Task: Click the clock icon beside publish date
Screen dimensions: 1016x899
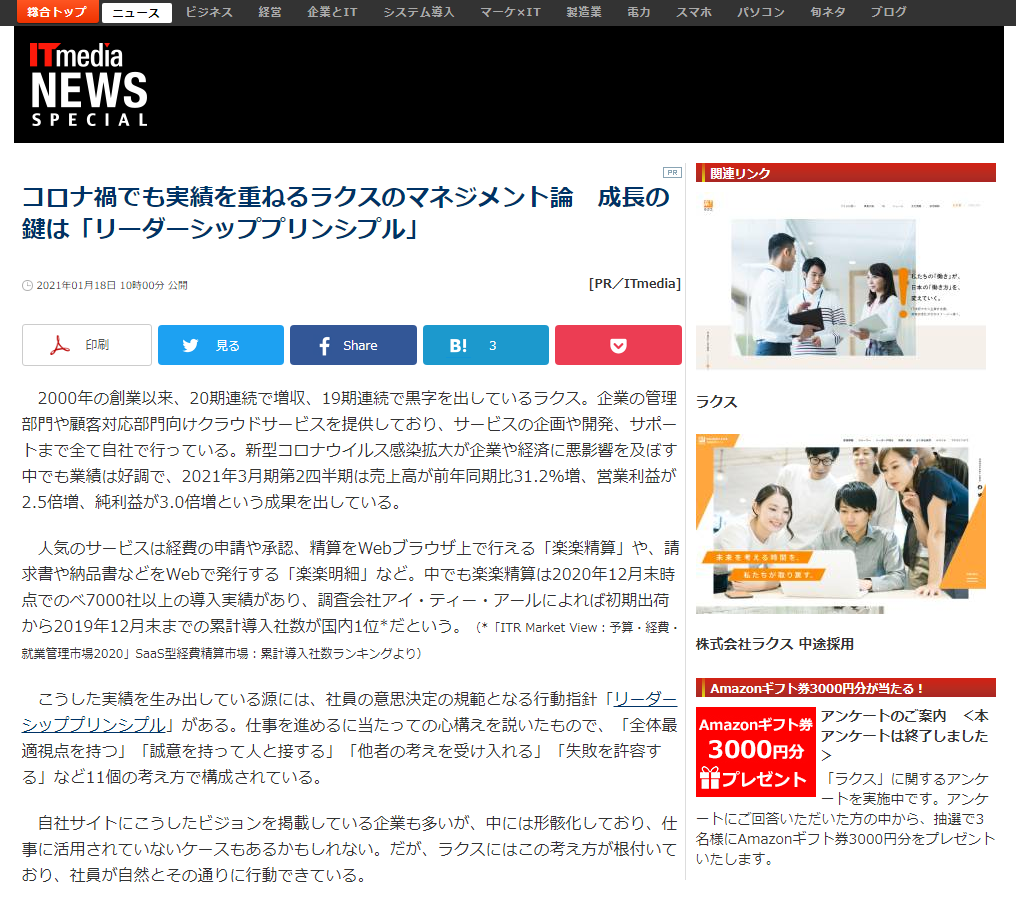Action: (x=27, y=285)
